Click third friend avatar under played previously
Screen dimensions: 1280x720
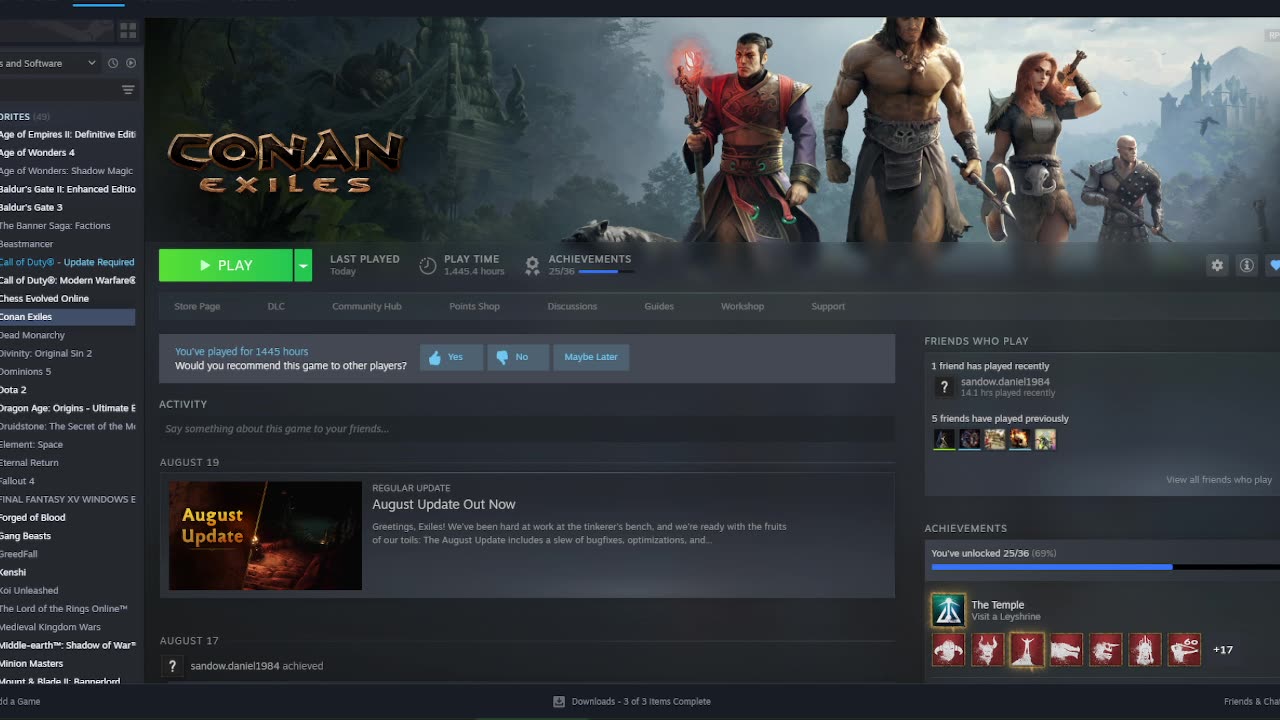tap(994, 439)
